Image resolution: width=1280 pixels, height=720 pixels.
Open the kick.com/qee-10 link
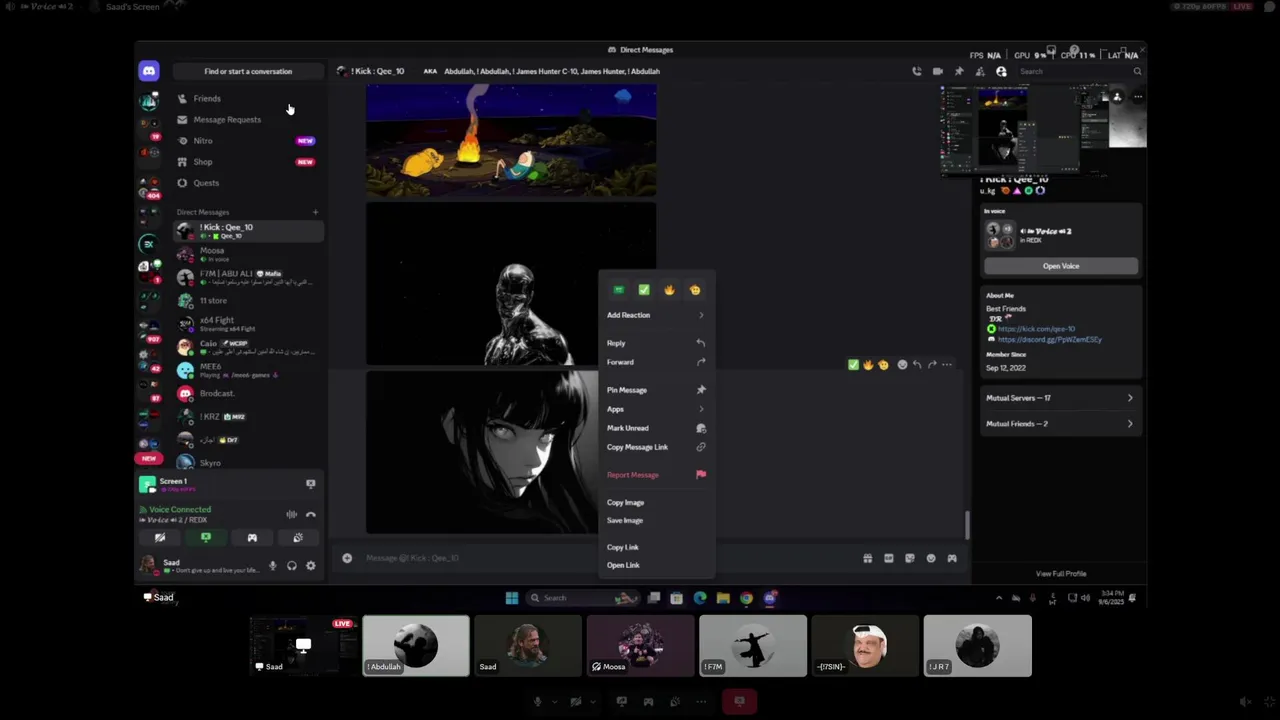point(1036,329)
